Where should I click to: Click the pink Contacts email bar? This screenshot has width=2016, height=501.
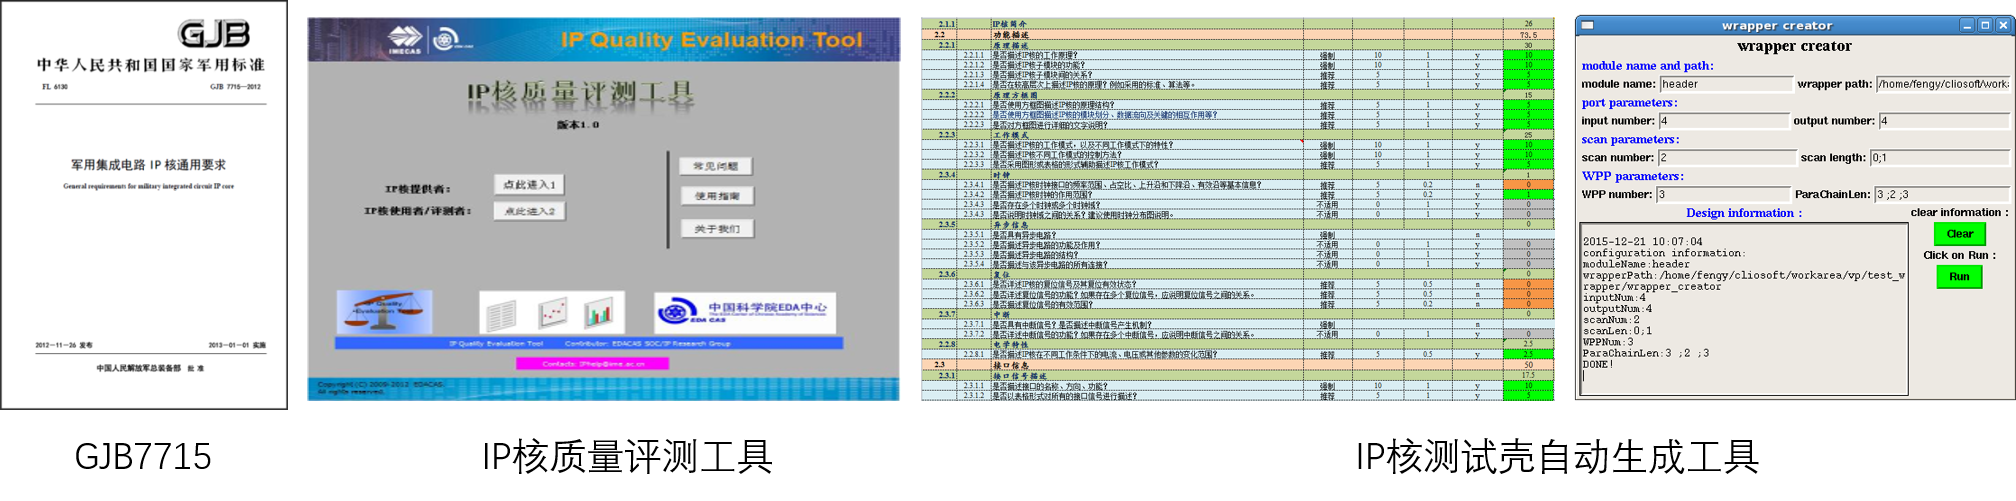point(592,364)
